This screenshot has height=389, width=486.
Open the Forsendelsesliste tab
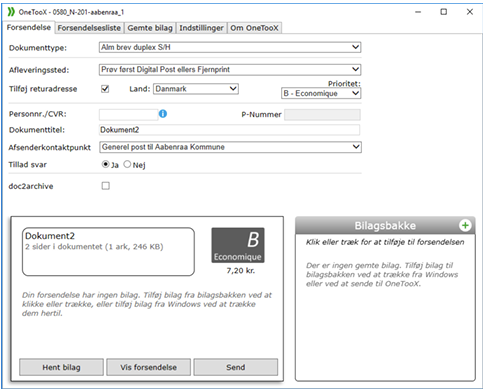[89, 28]
